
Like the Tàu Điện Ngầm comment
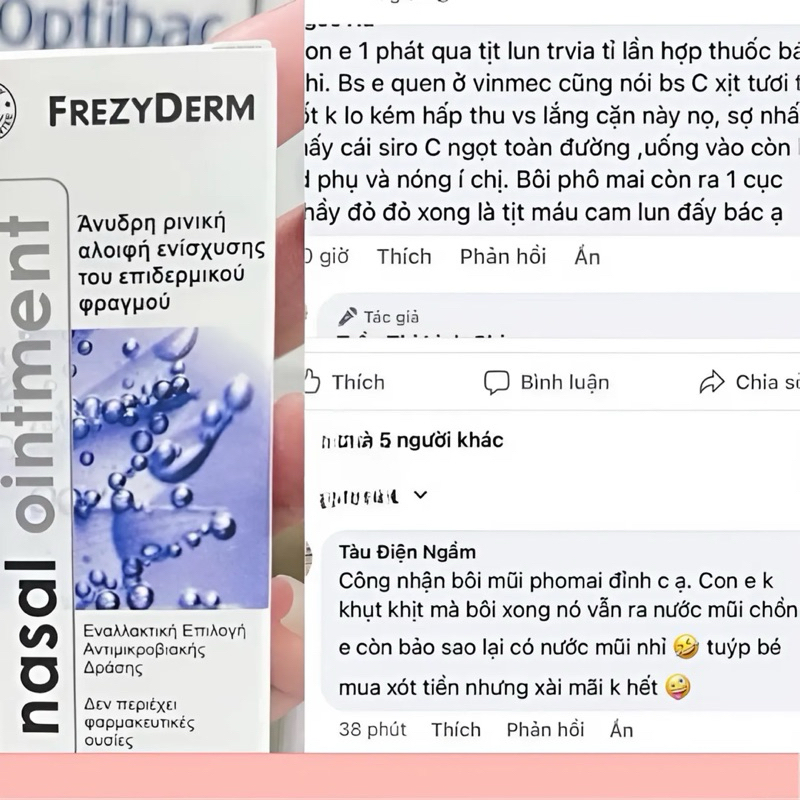pyautogui.click(x=456, y=730)
